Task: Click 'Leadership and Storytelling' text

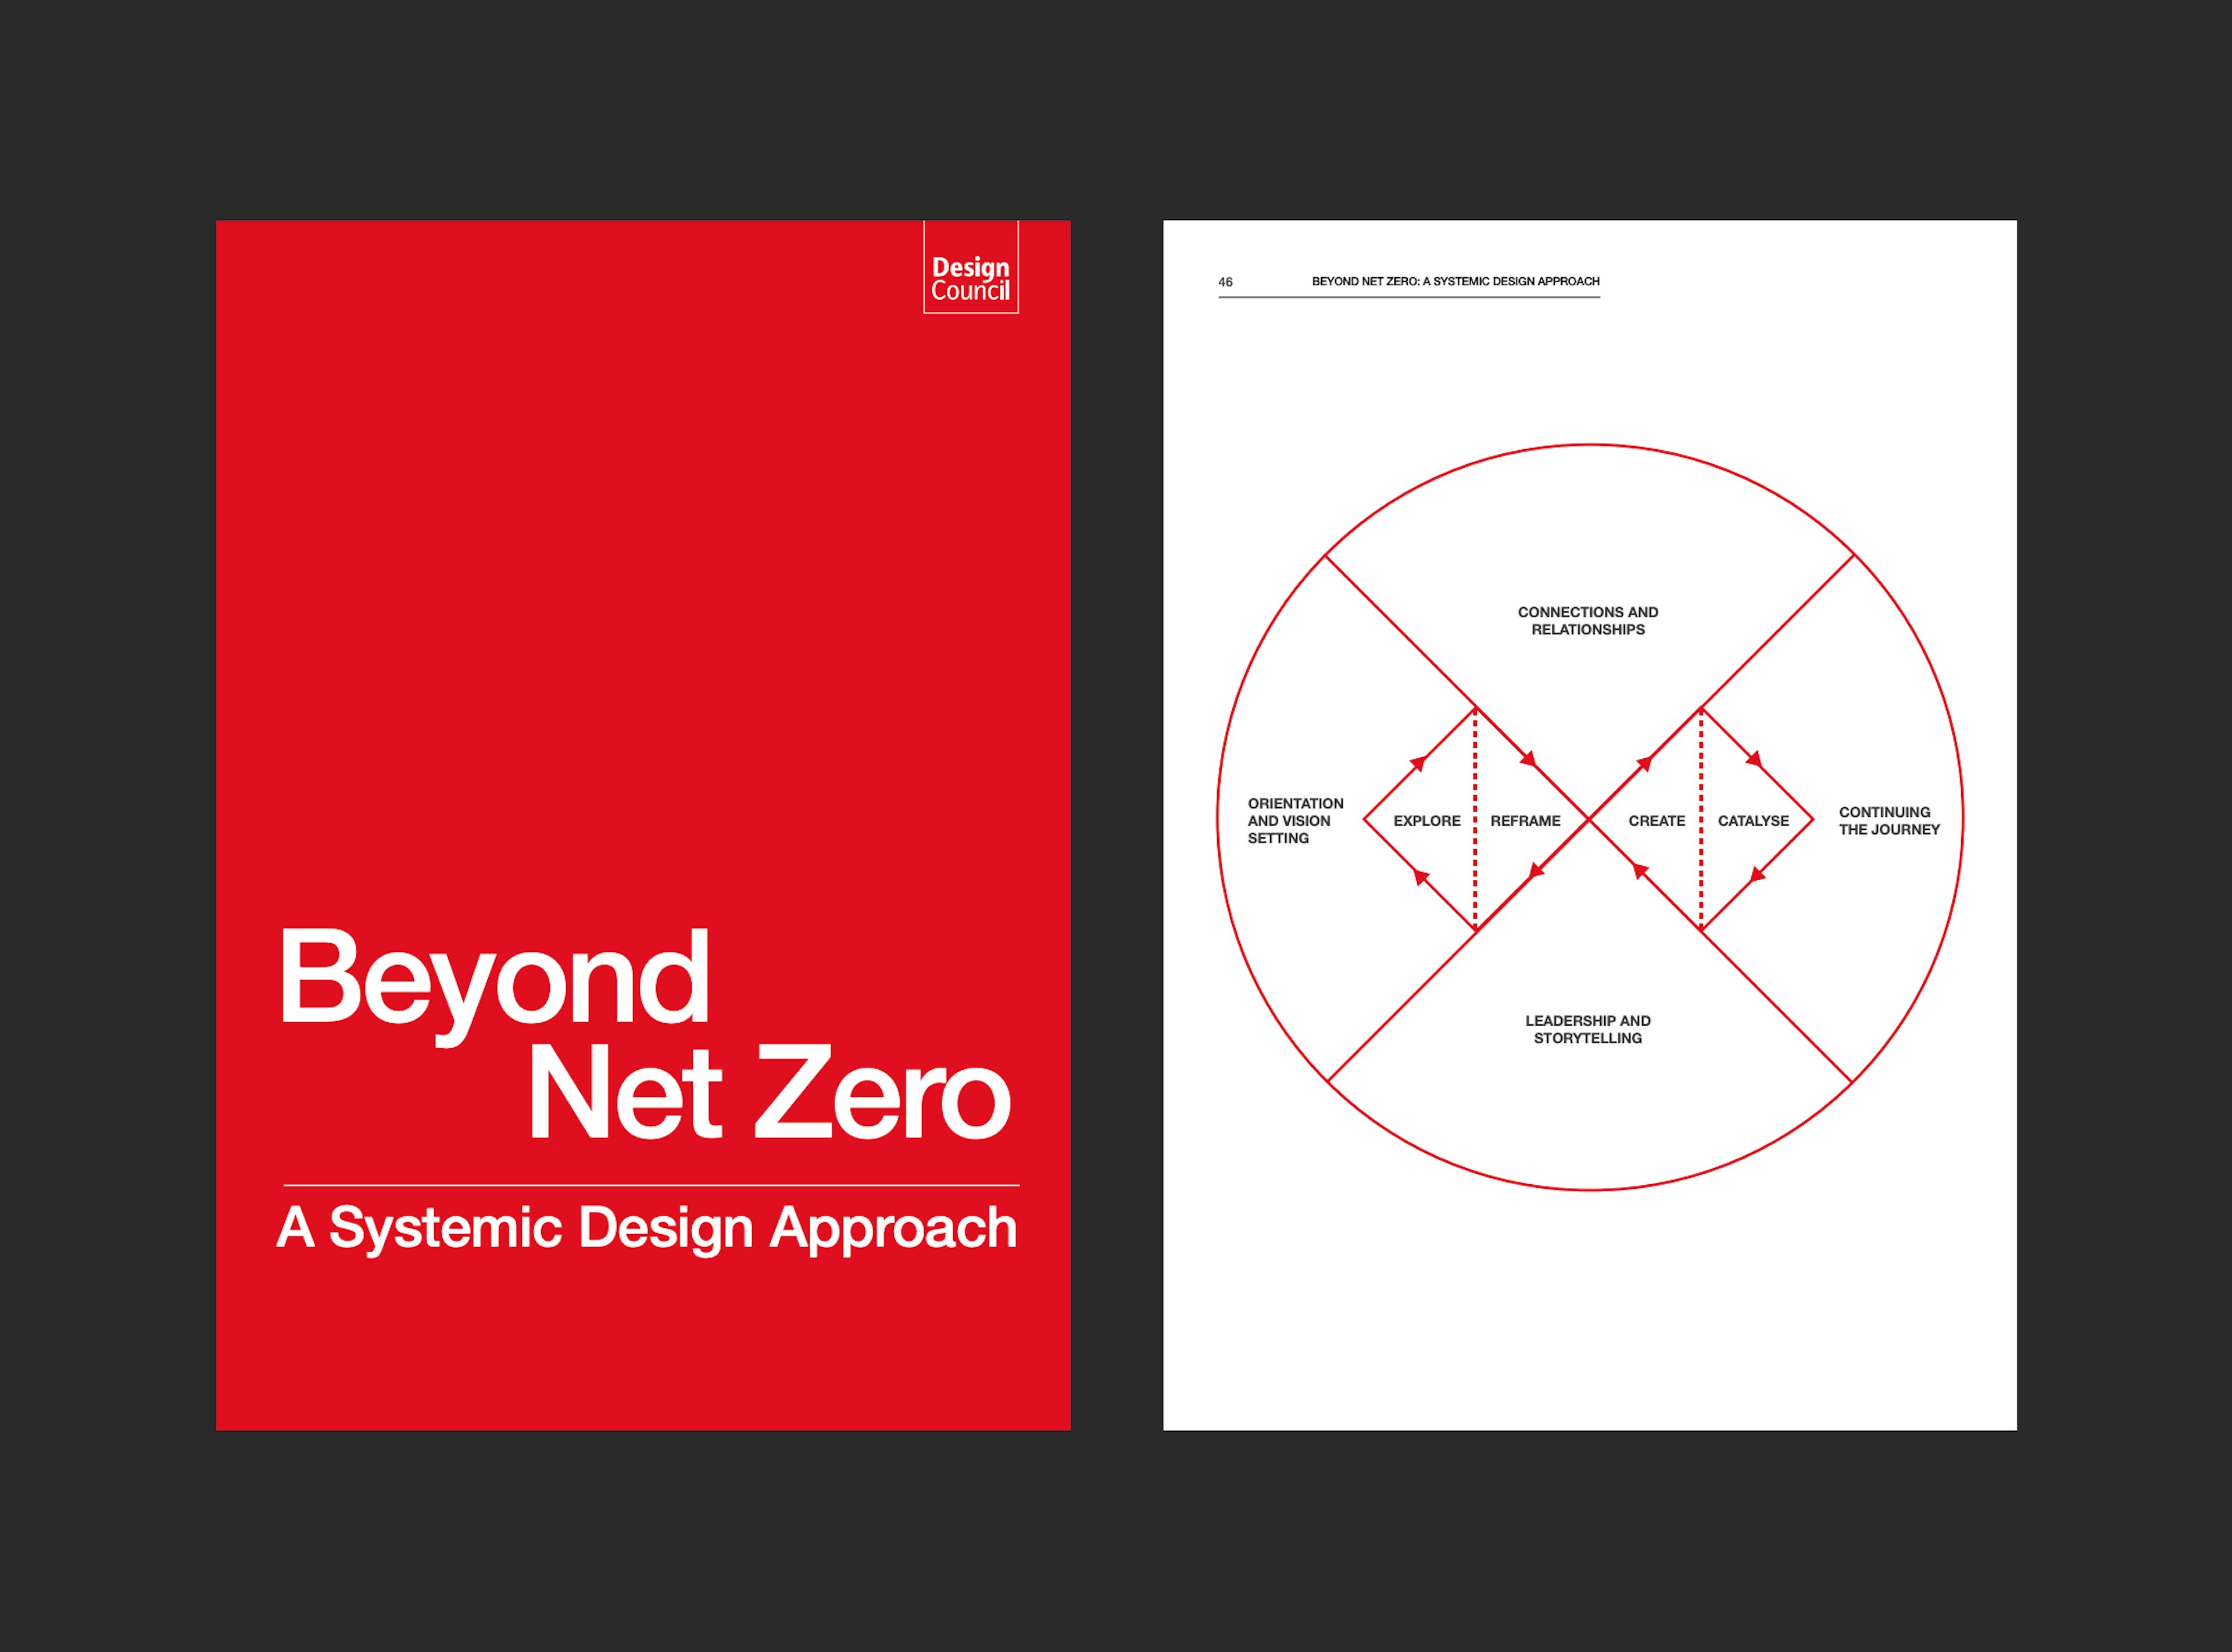Action: (1587, 1029)
